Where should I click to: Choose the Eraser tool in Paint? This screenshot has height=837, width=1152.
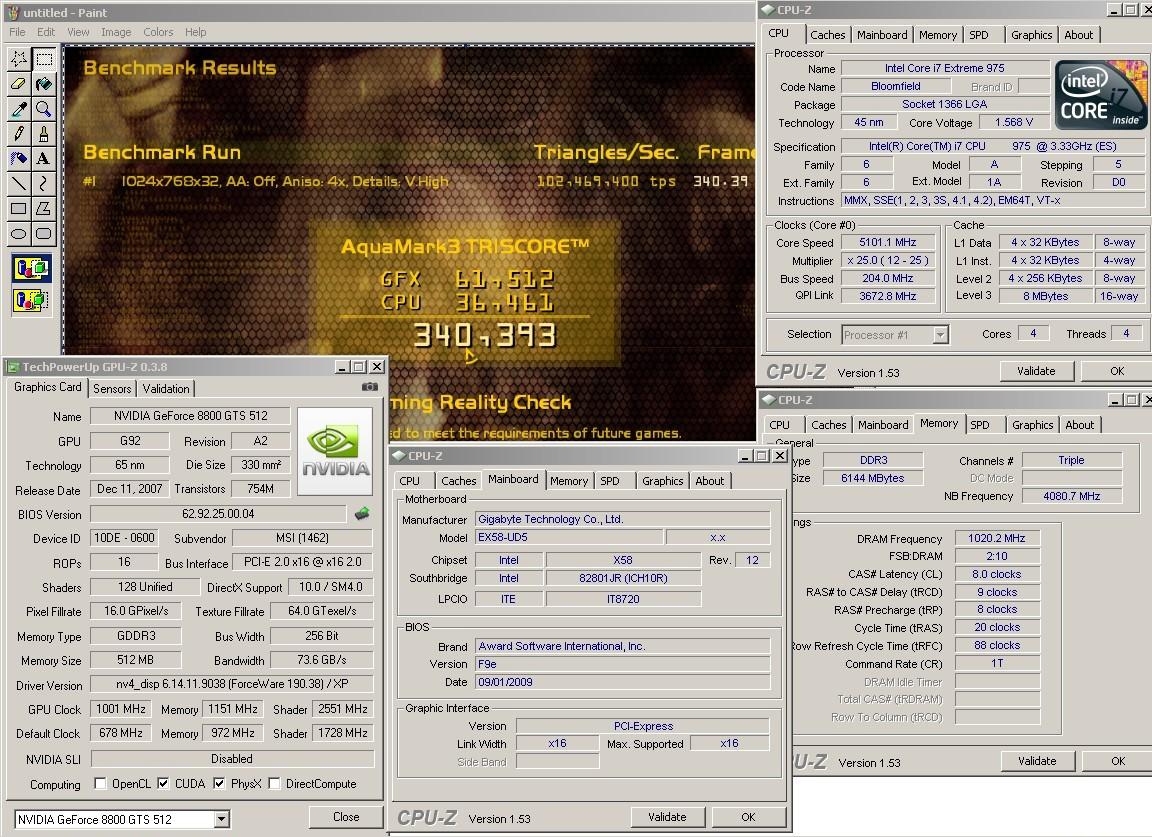(18, 84)
